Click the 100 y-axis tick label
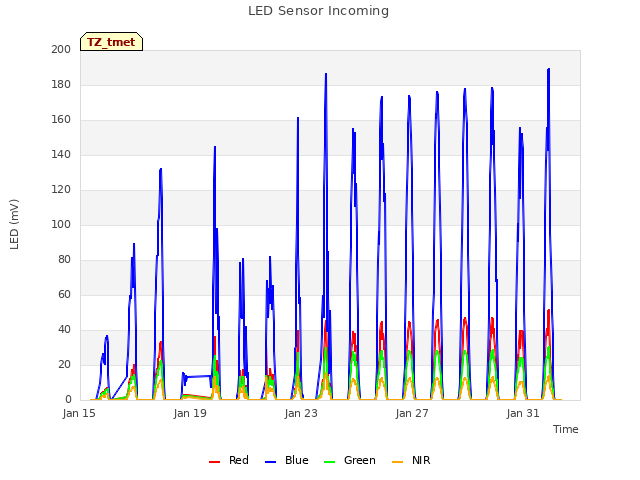The width and height of the screenshot is (640, 480). pos(61,224)
